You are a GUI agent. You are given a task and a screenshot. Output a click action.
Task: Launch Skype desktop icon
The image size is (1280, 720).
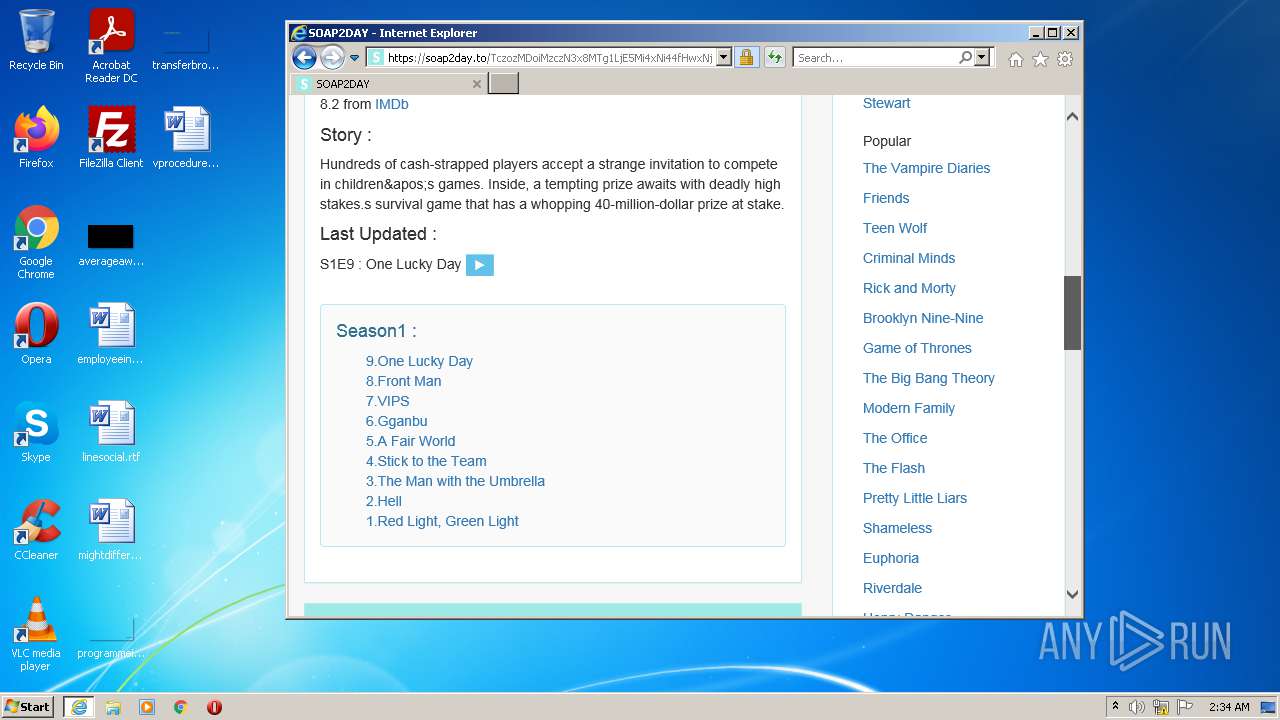click(36, 431)
